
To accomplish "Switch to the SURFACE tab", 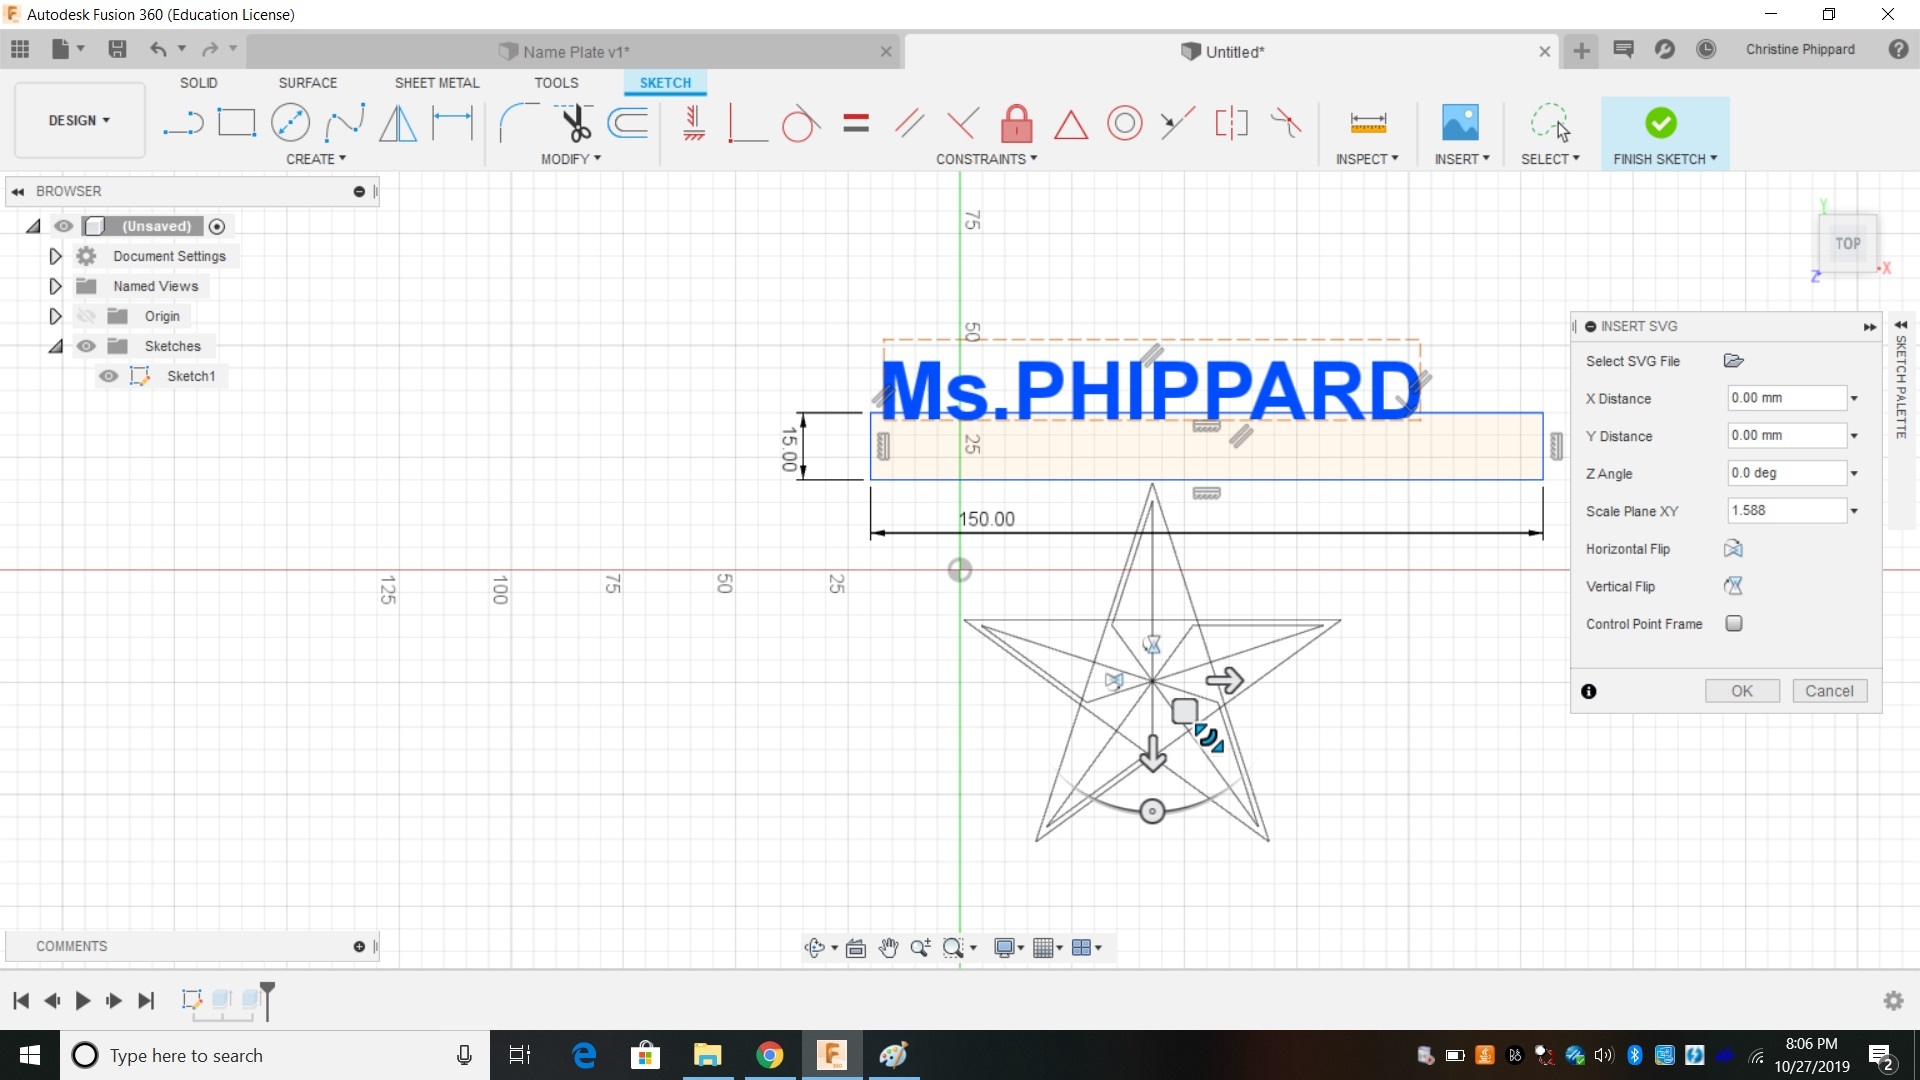I will (307, 83).
